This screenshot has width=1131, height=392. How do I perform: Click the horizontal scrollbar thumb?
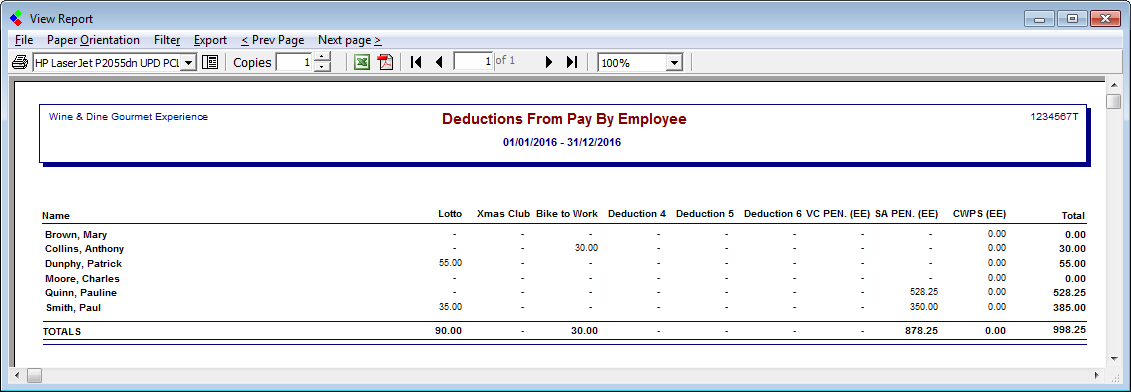35,375
